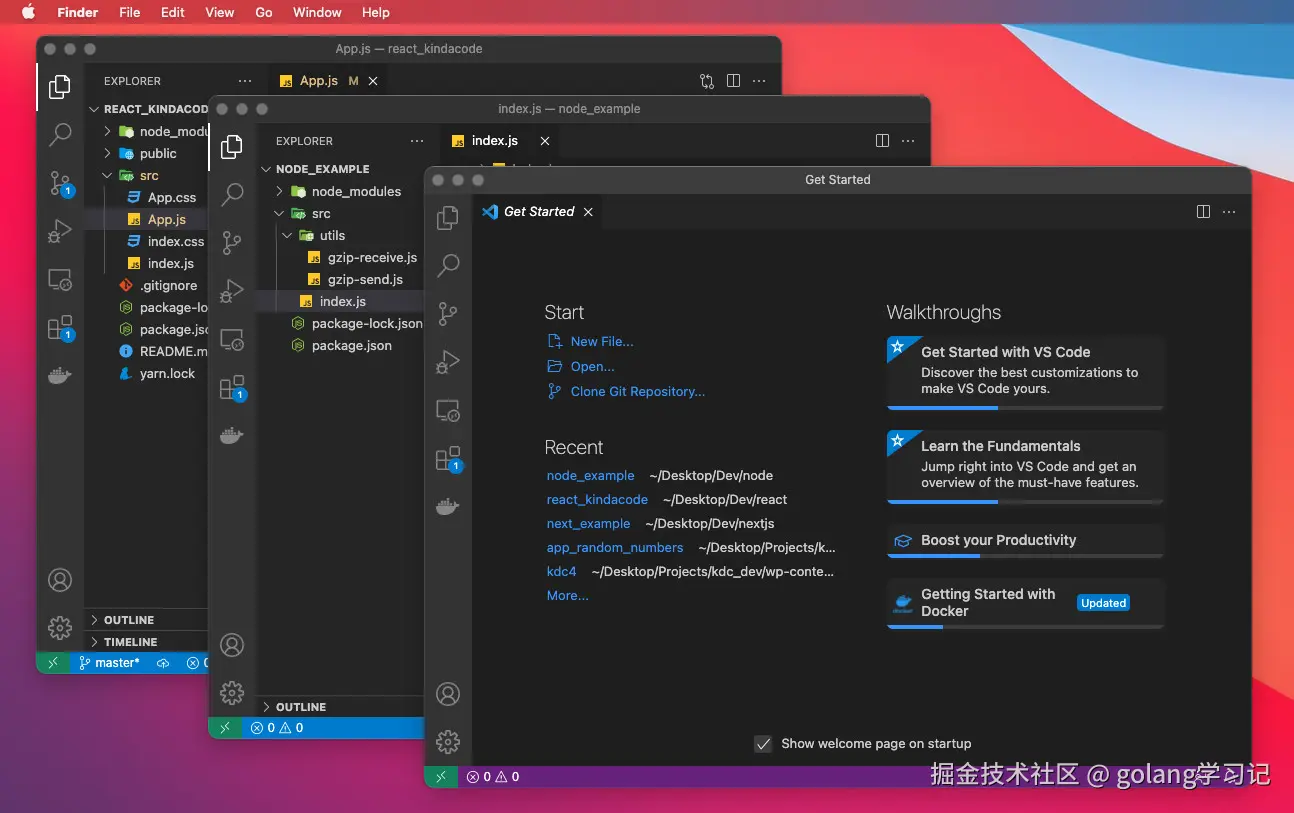
Task: Collapse src folder in node_example window
Action: [x=281, y=213]
